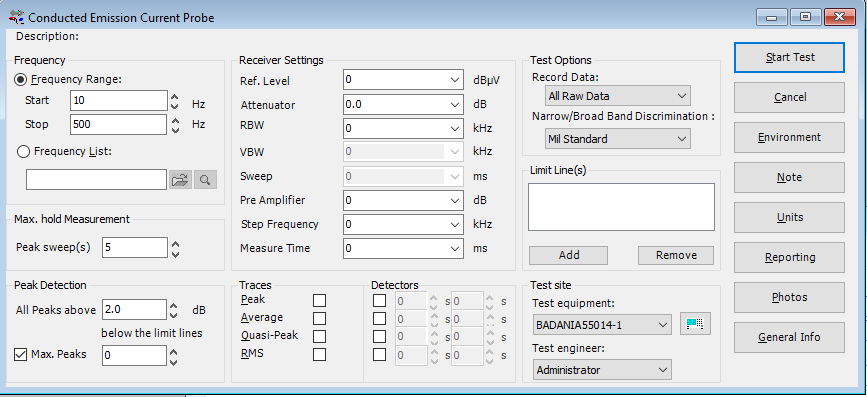Click the Stop frequency input field
Image resolution: width=867 pixels, height=397 pixels.
click(x=119, y=124)
